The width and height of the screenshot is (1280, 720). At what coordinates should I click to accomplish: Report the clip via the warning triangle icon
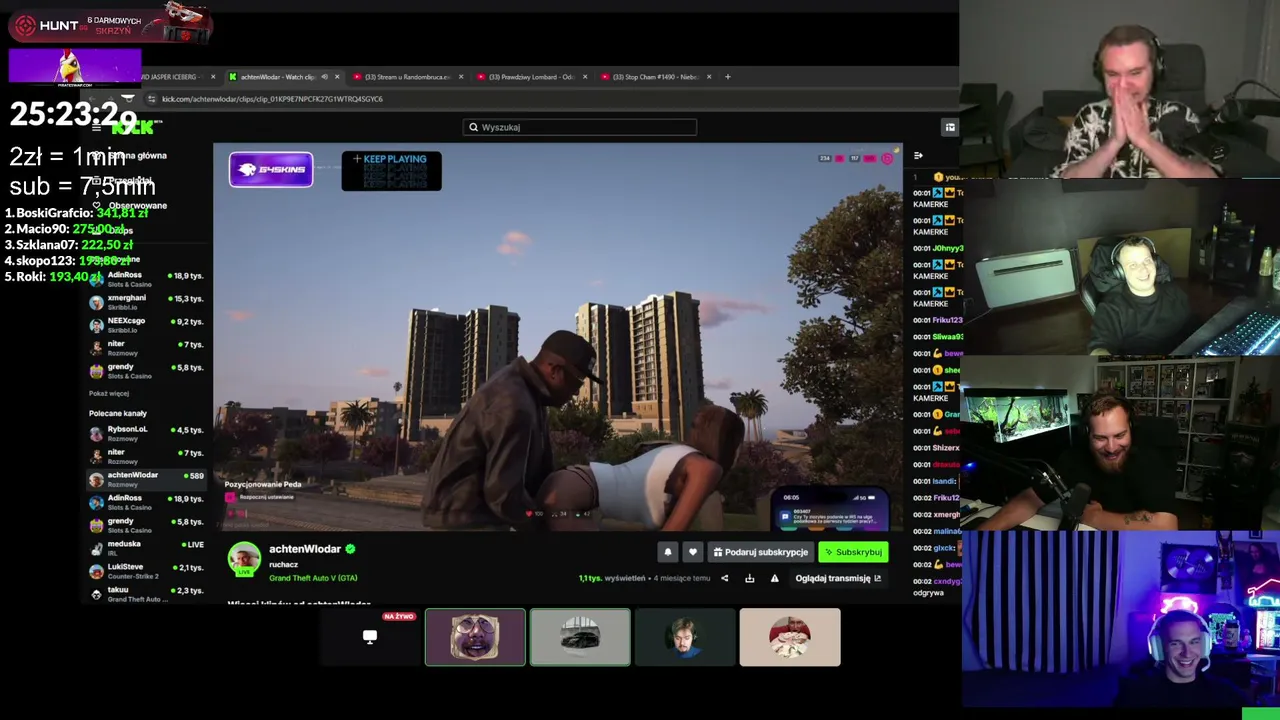[774, 578]
